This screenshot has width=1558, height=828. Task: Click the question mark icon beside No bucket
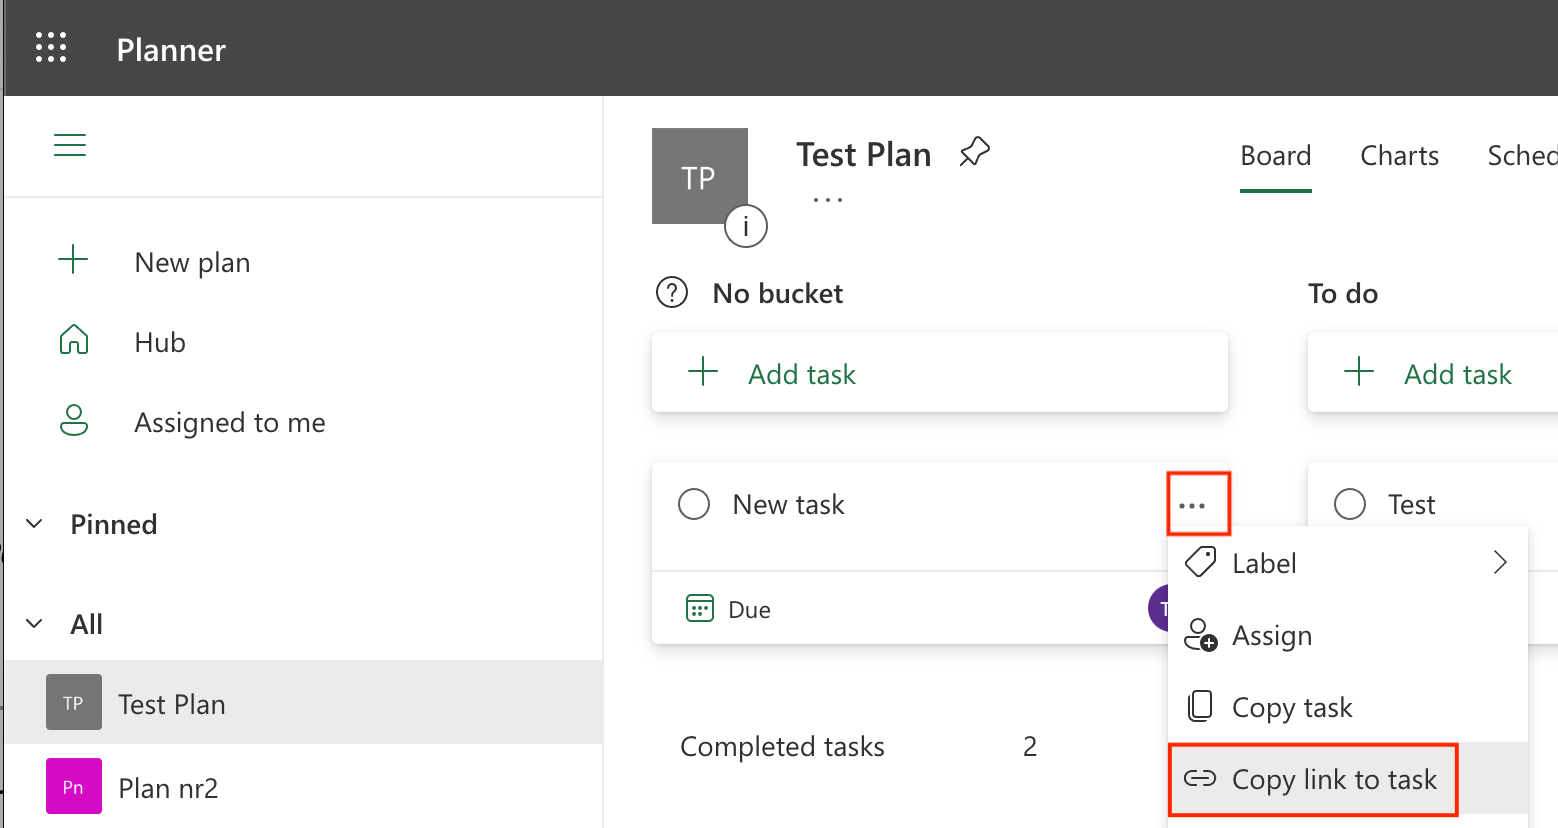(672, 293)
